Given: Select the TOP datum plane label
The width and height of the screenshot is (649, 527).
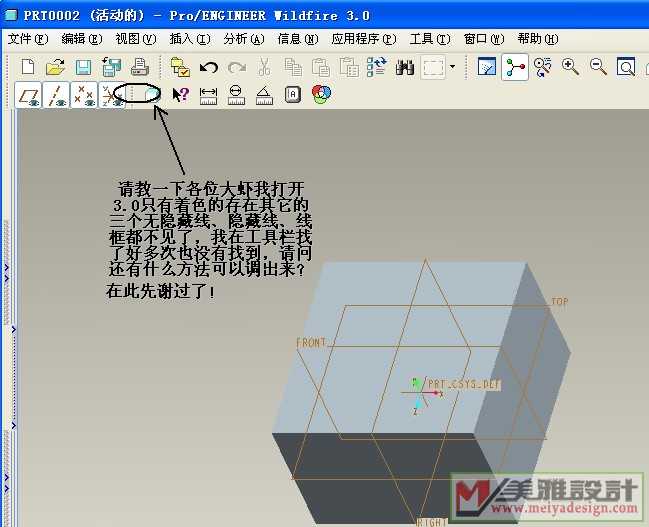Looking at the screenshot, I should [559, 301].
